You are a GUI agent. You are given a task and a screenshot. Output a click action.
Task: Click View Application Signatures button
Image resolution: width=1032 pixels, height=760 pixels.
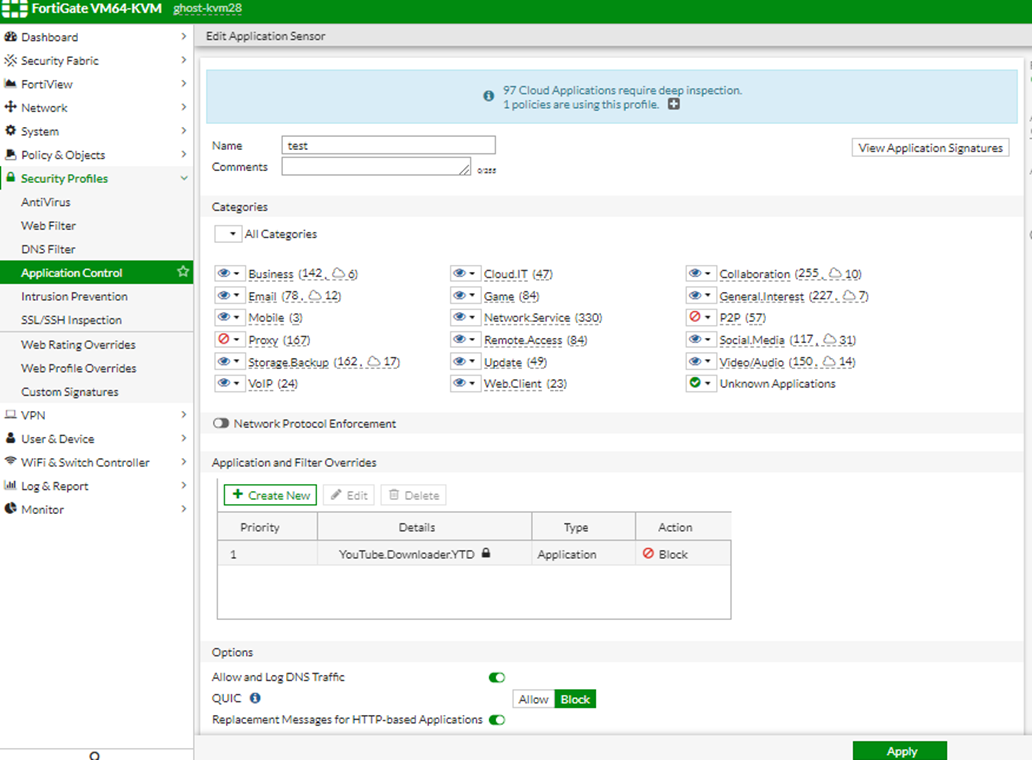pyautogui.click(x=930, y=148)
